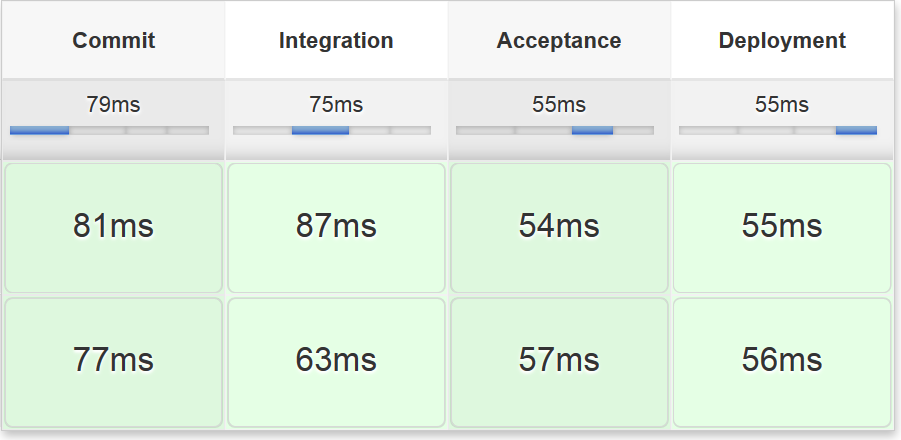Click the 55ms average under Acceptance

[x=559, y=105]
